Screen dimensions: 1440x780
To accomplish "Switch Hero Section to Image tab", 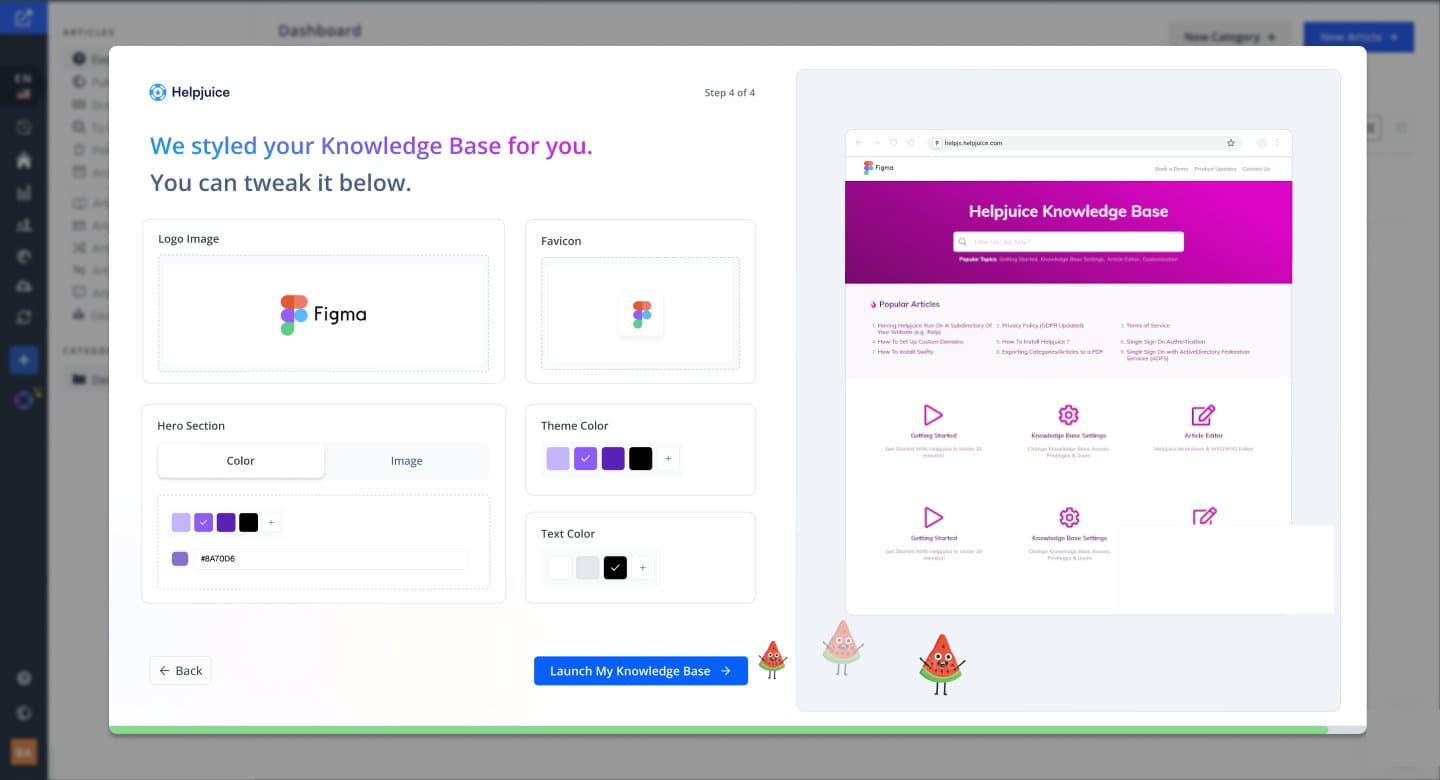I will (x=406, y=461).
